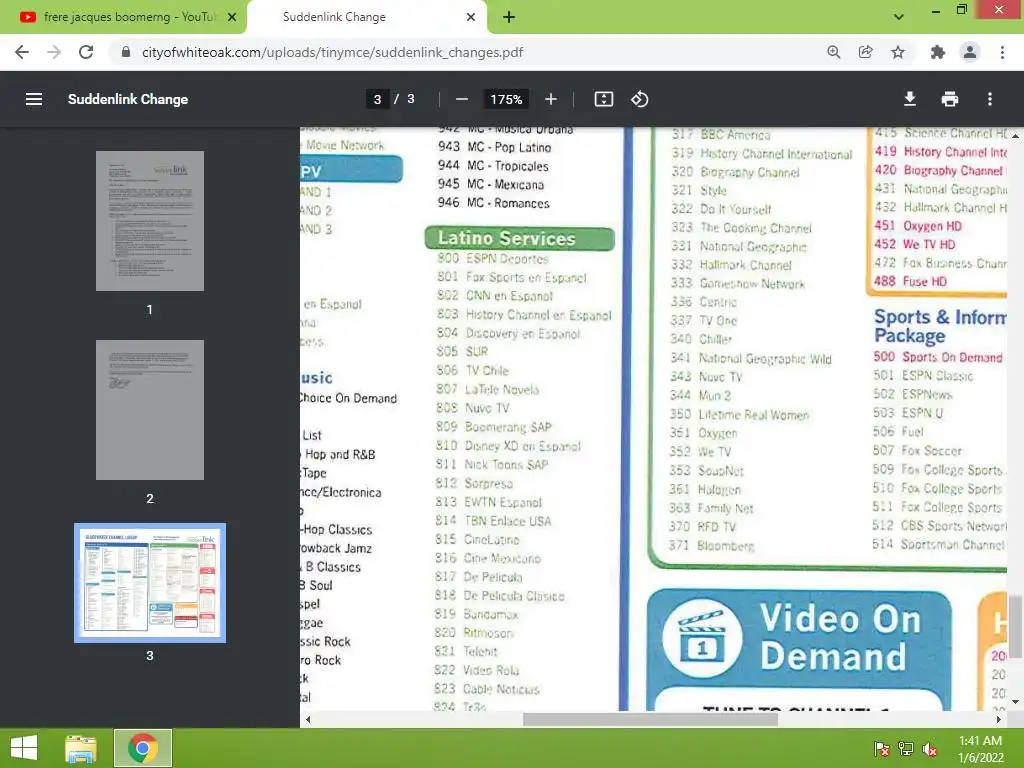The width and height of the screenshot is (1024, 768).
Task: Print the PDF document
Action: pyautogui.click(x=950, y=99)
